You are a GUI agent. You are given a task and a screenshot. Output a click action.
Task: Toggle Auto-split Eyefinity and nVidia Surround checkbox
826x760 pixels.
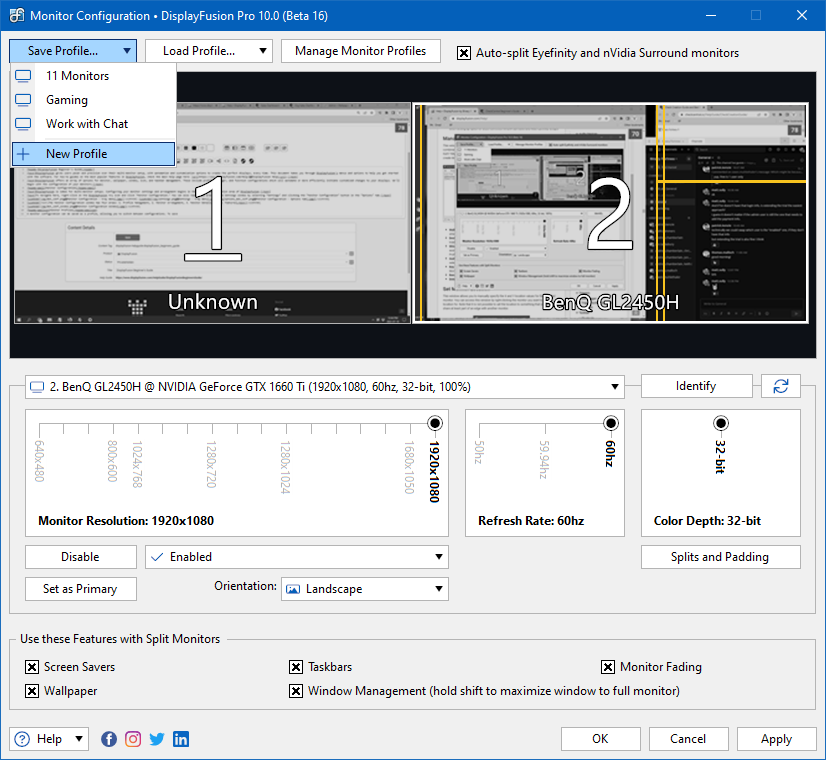(464, 53)
